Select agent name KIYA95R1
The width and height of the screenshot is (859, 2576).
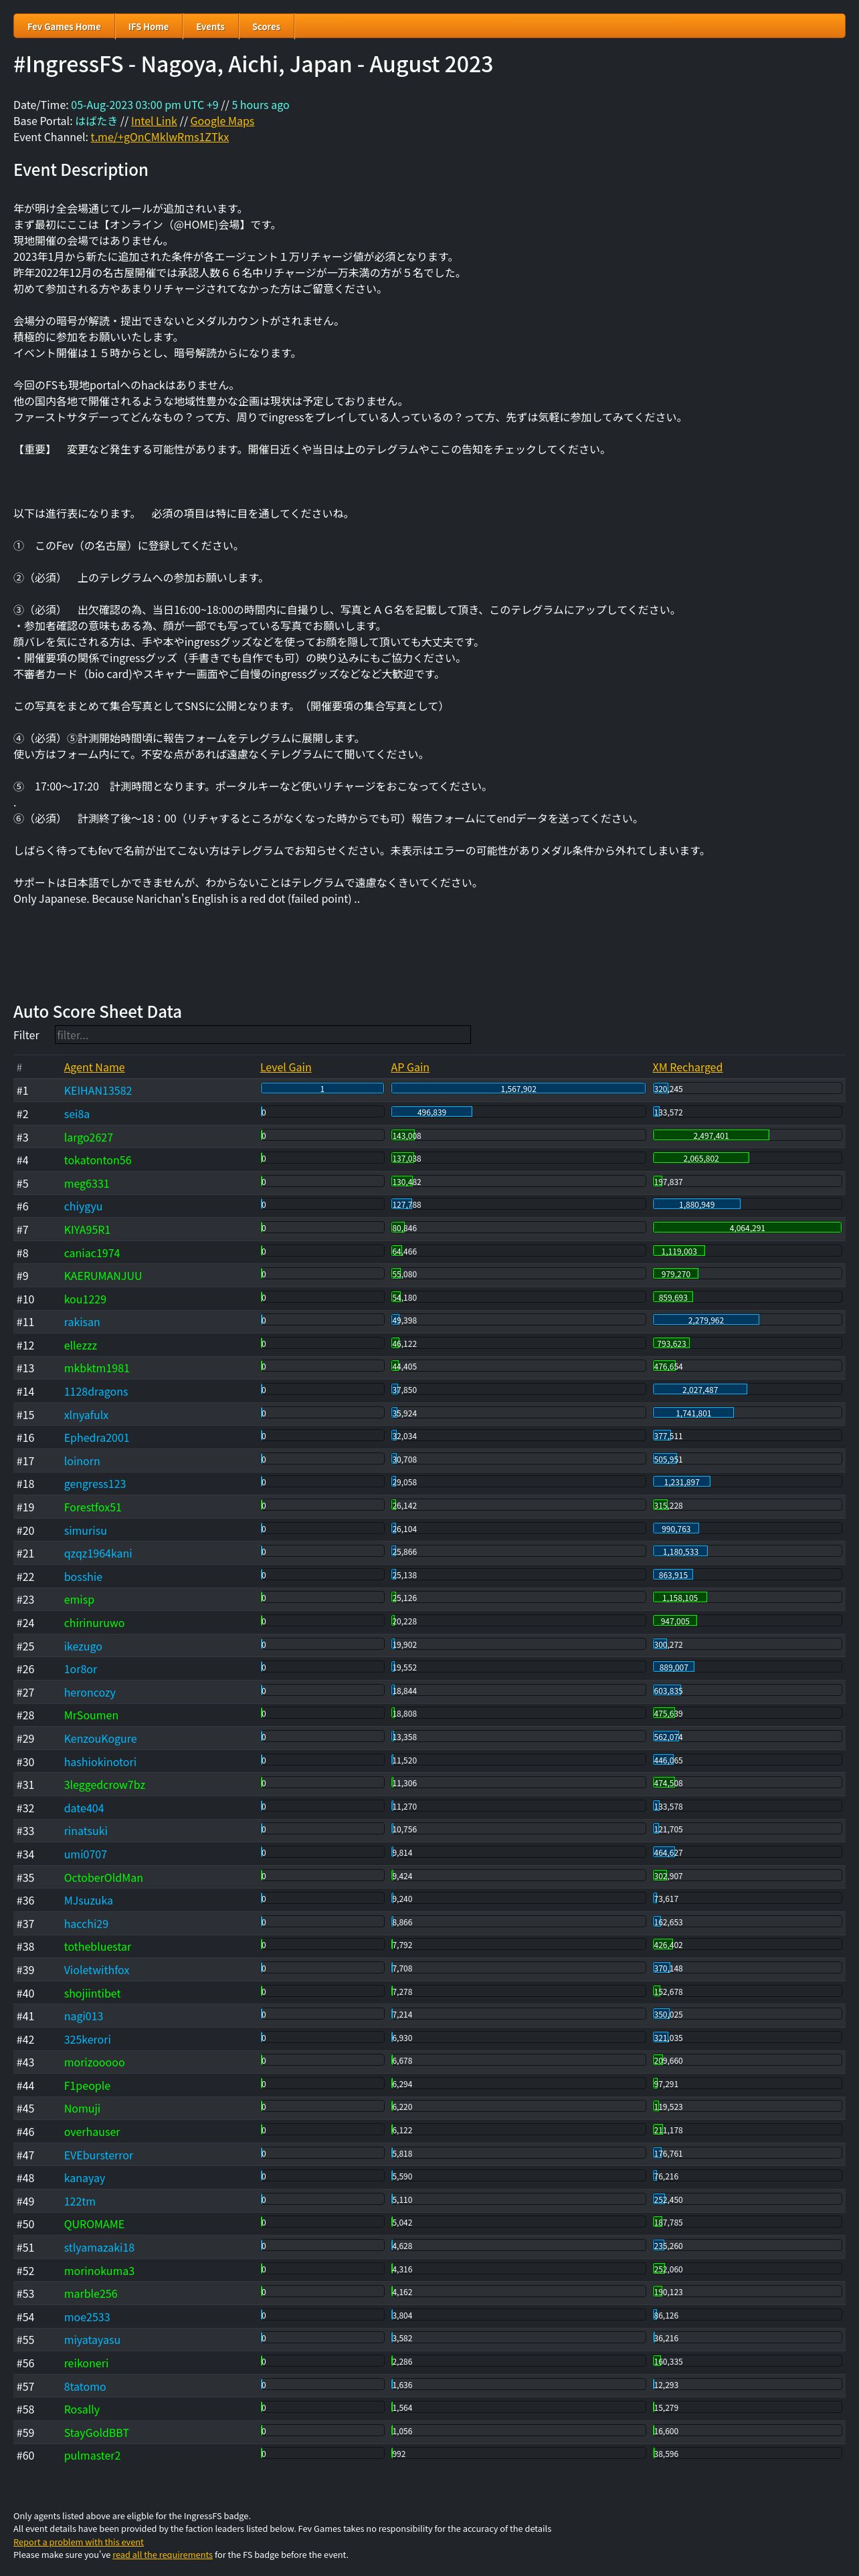87,1230
